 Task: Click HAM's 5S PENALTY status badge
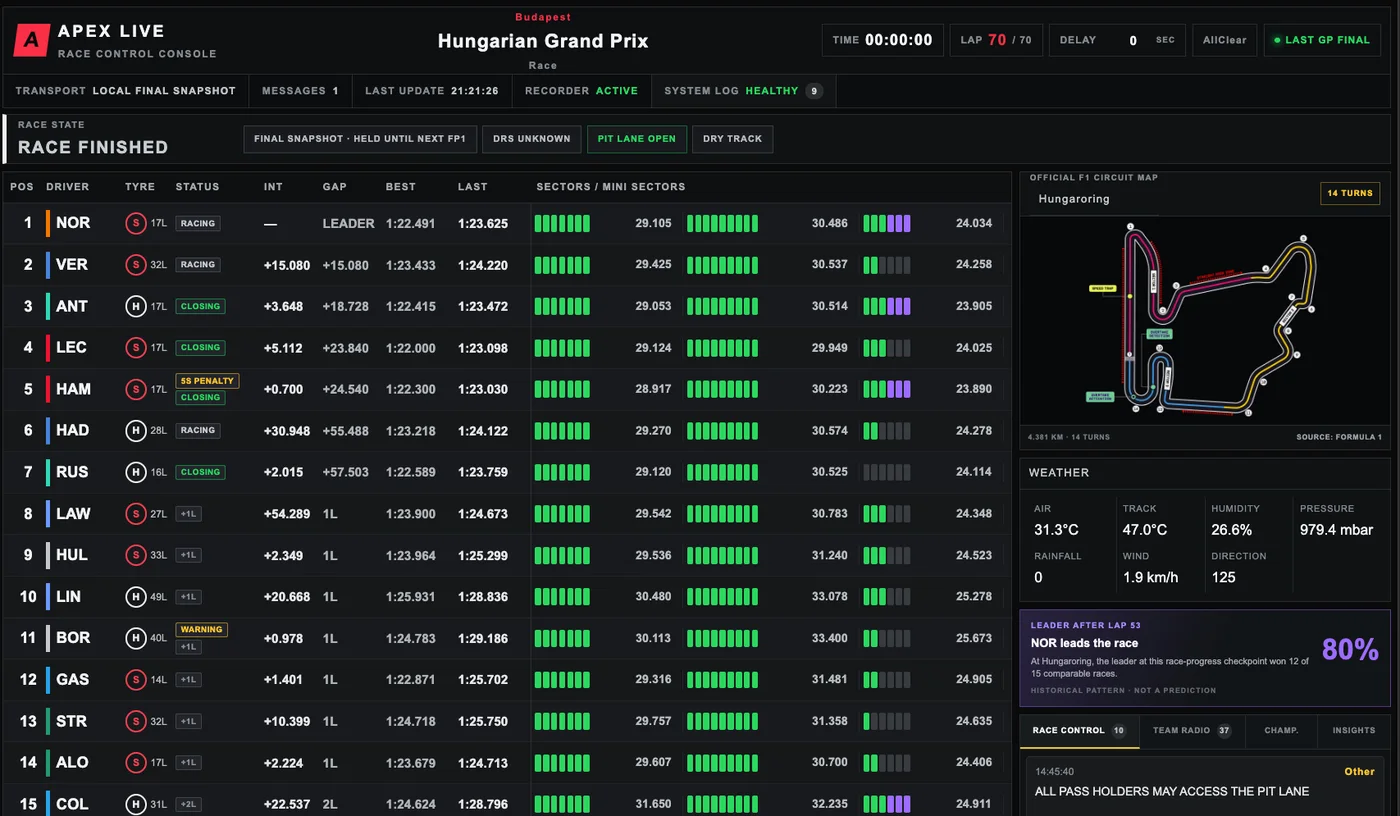point(206,381)
